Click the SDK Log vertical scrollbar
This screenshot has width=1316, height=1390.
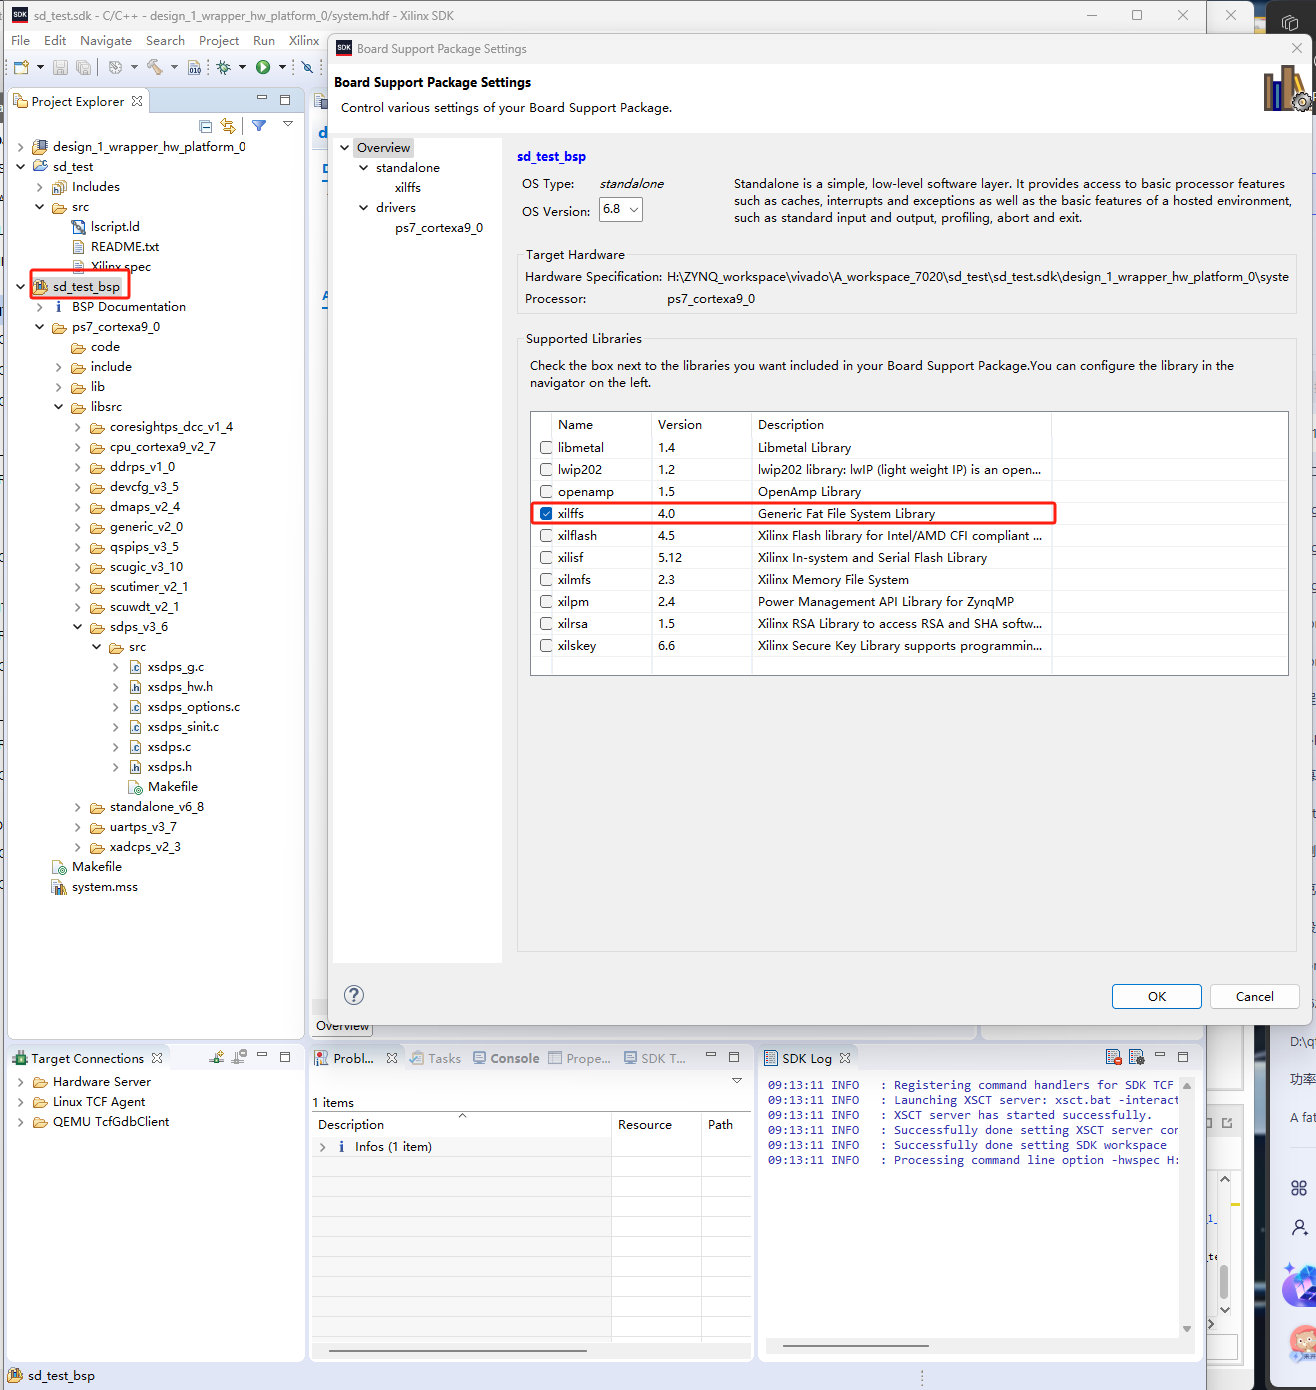pyautogui.click(x=1187, y=1207)
